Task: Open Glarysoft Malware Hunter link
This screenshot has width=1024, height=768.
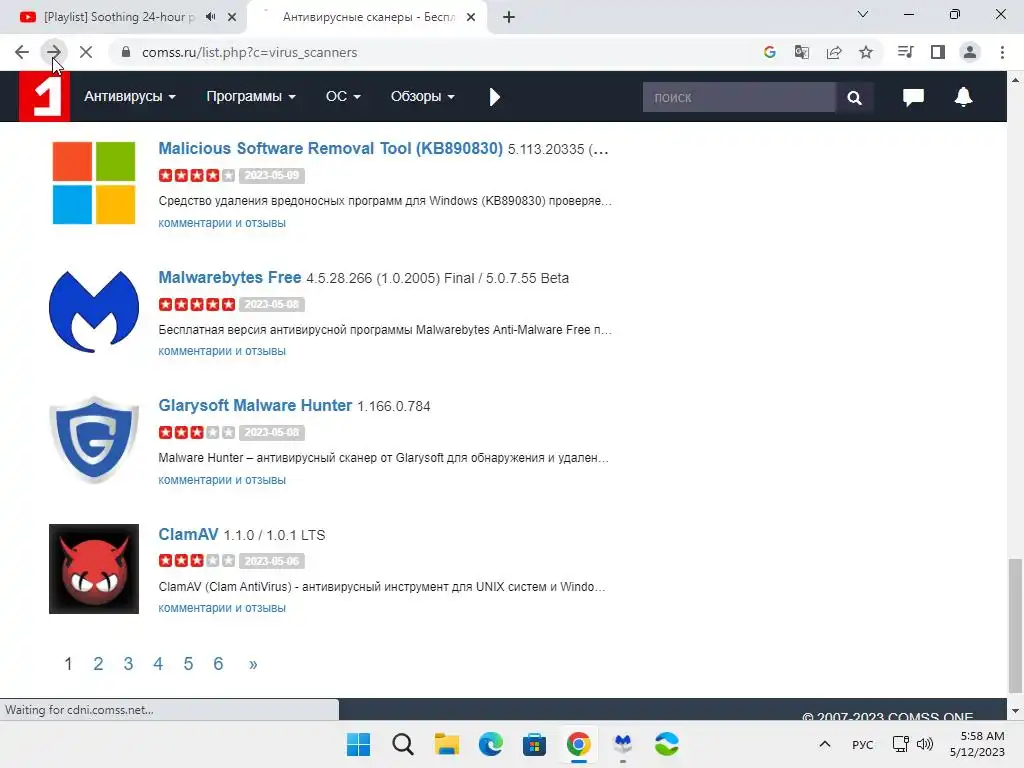Action: (255, 405)
